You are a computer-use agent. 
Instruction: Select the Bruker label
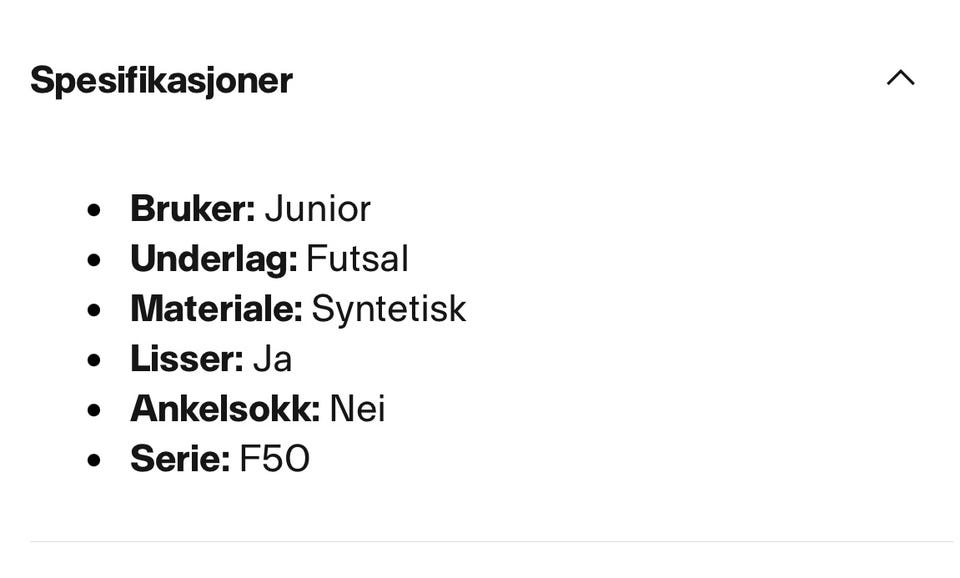[x=193, y=209]
